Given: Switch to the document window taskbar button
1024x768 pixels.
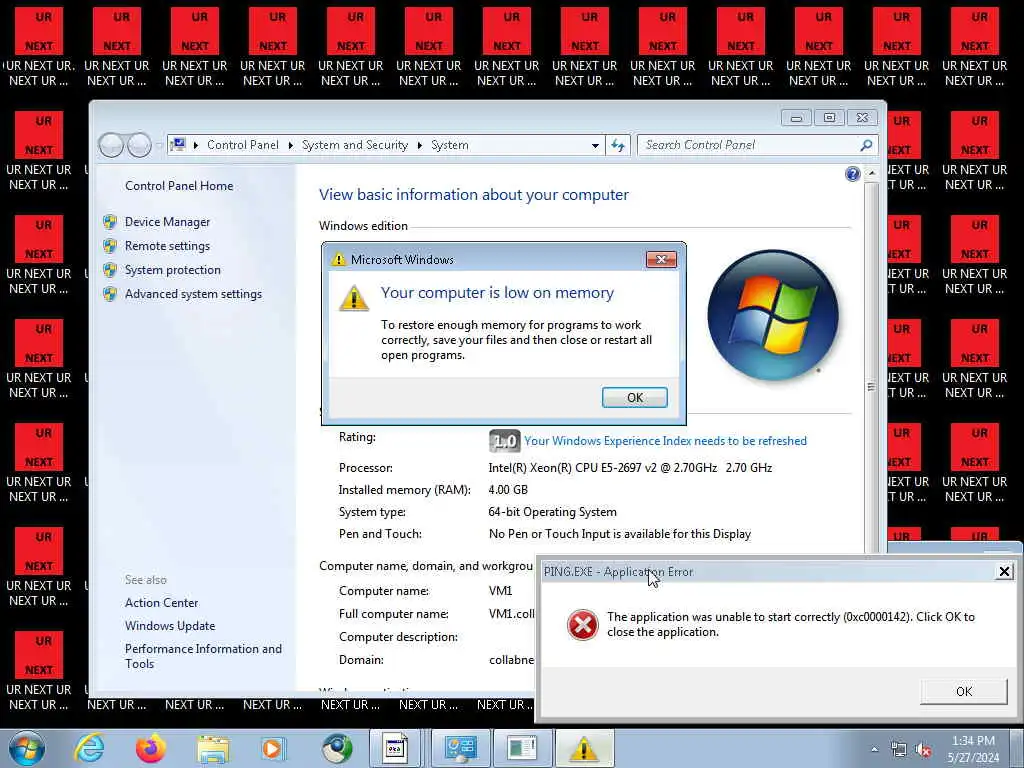Looking at the screenshot, I should pyautogui.click(x=522, y=748).
